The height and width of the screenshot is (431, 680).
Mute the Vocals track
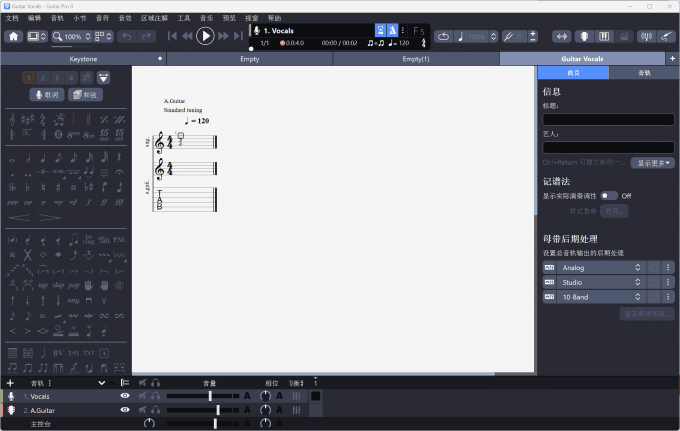click(142, 396)
